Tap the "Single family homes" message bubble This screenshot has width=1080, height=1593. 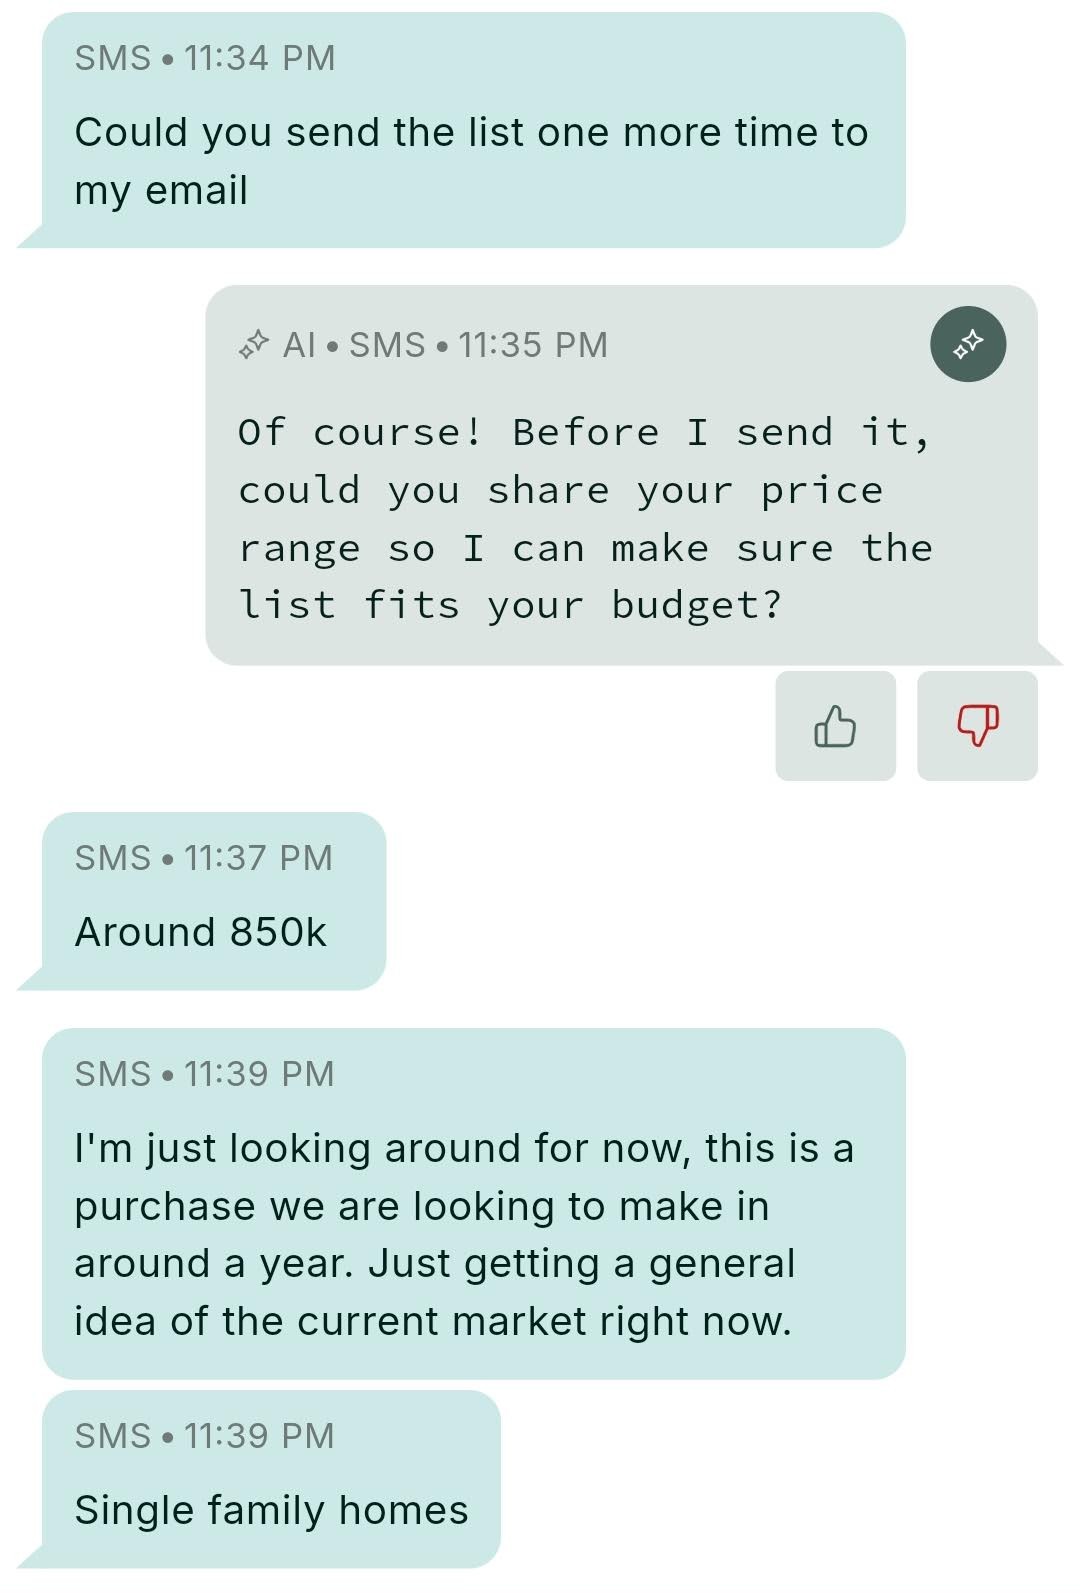pos(271,1510)
